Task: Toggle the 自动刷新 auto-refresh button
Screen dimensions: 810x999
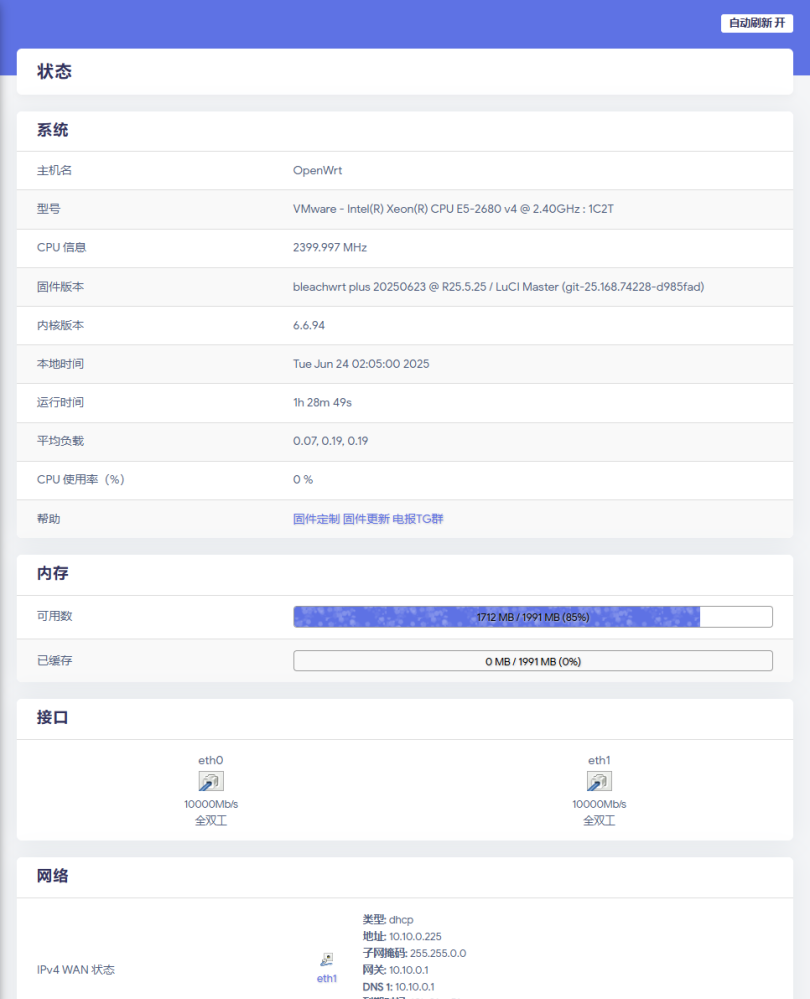Action: click(756, 23)
